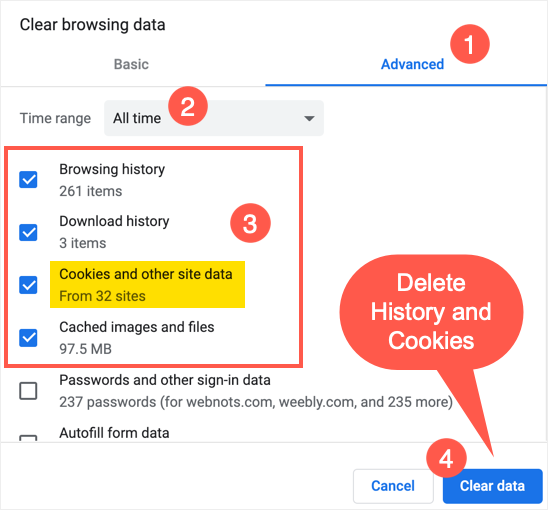This screenshot has width=548, height=510.
Task: Select the Advanced tab
Action: click(x=412, y=64)
